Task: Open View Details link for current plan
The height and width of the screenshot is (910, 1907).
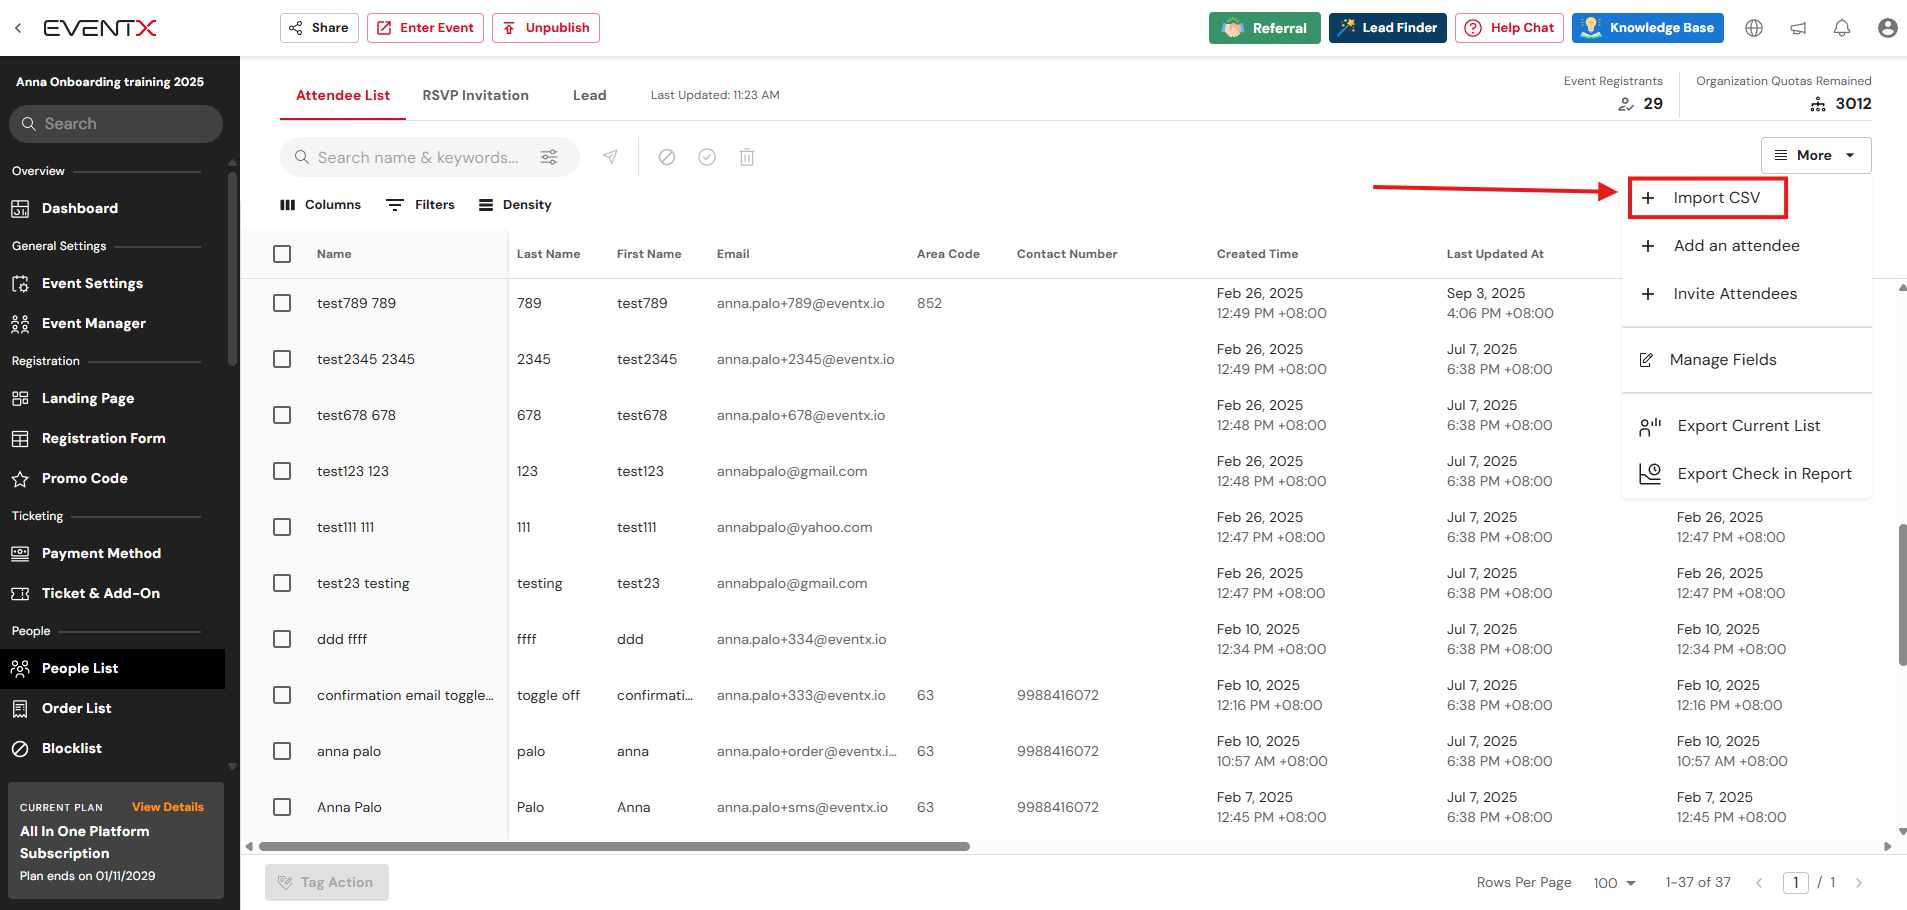Action: tap(167, 807)
